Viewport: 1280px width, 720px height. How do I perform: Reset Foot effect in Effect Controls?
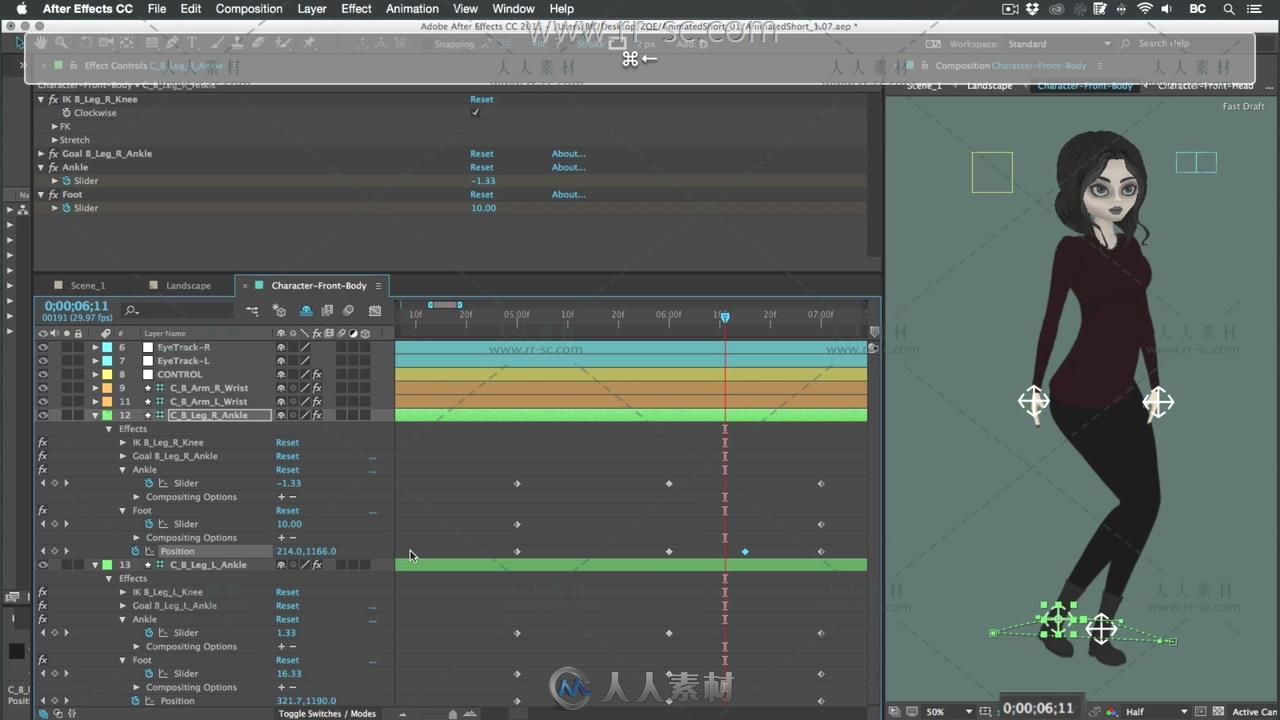pyautogui.click(x=482, y=195)
